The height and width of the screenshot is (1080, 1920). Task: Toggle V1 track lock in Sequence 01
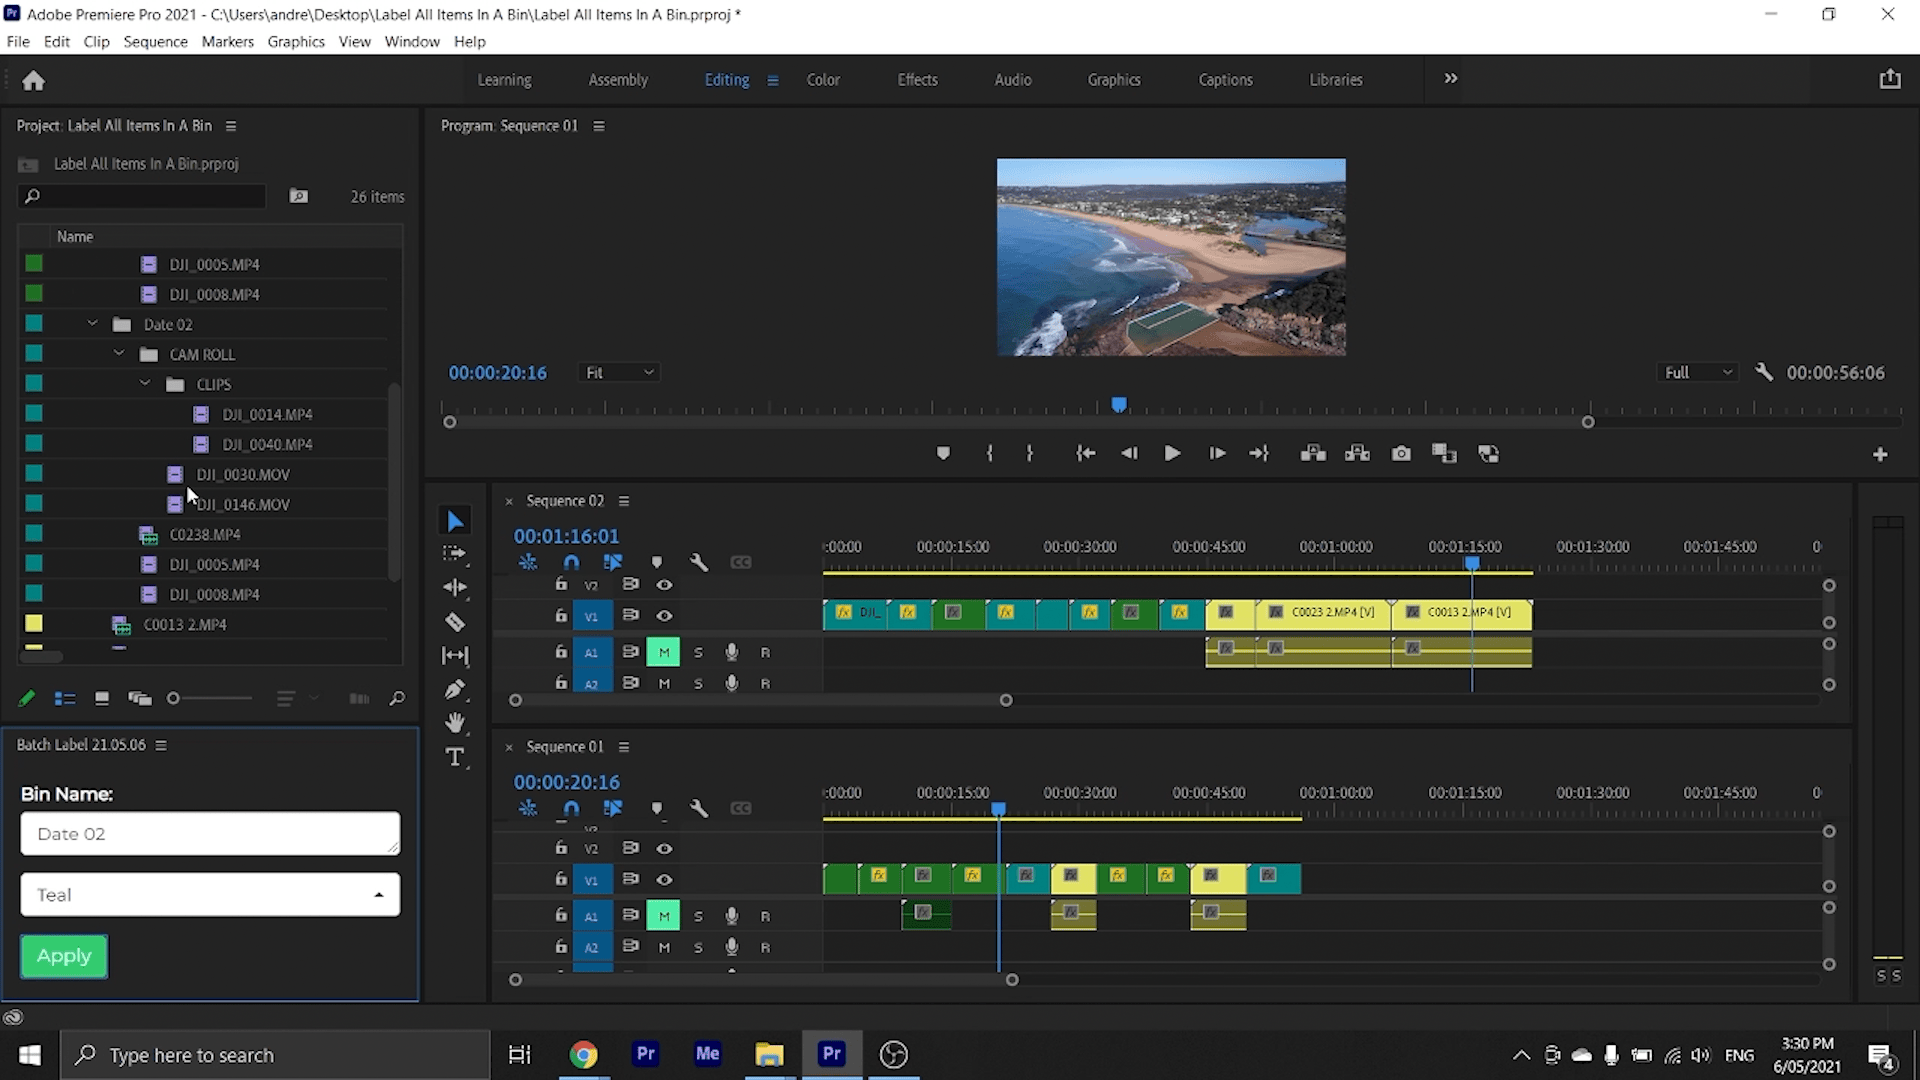coord(561,879)
